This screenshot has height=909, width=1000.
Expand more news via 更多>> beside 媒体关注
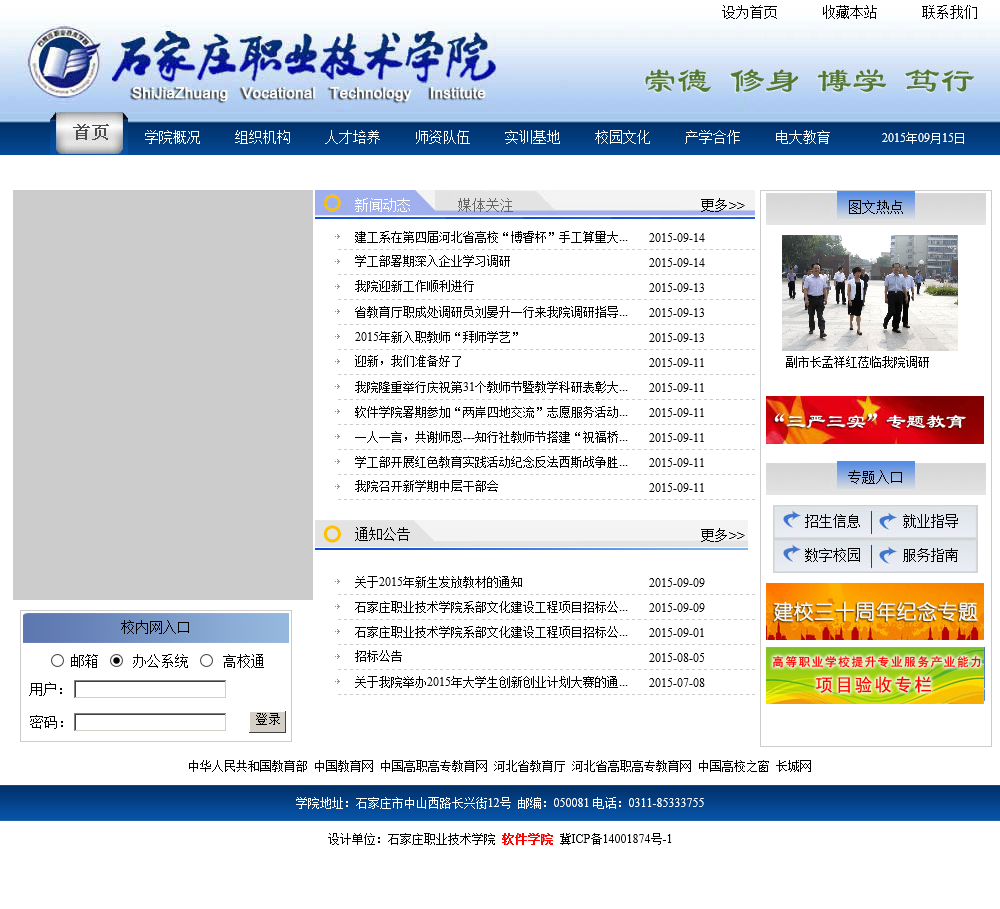[x=722, y=205]
